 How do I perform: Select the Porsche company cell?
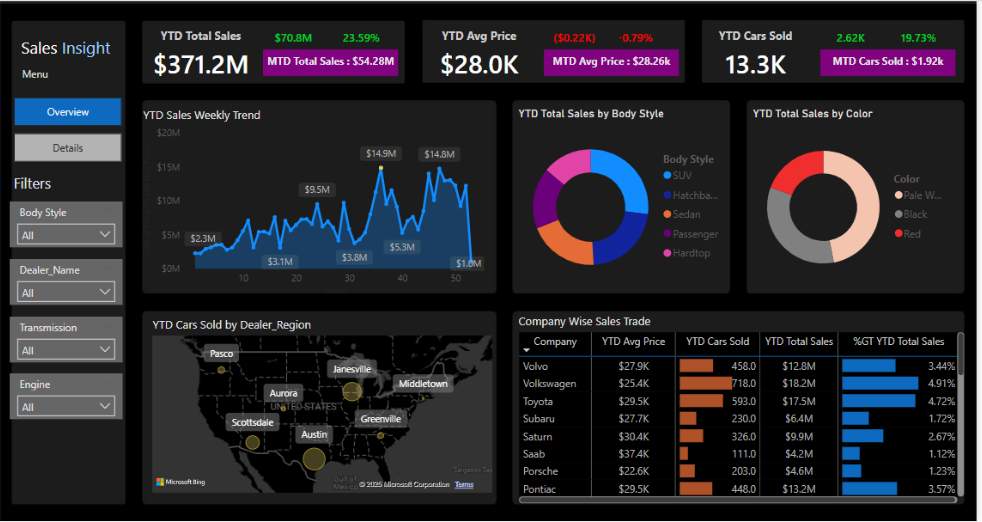[x=540, y=471]
